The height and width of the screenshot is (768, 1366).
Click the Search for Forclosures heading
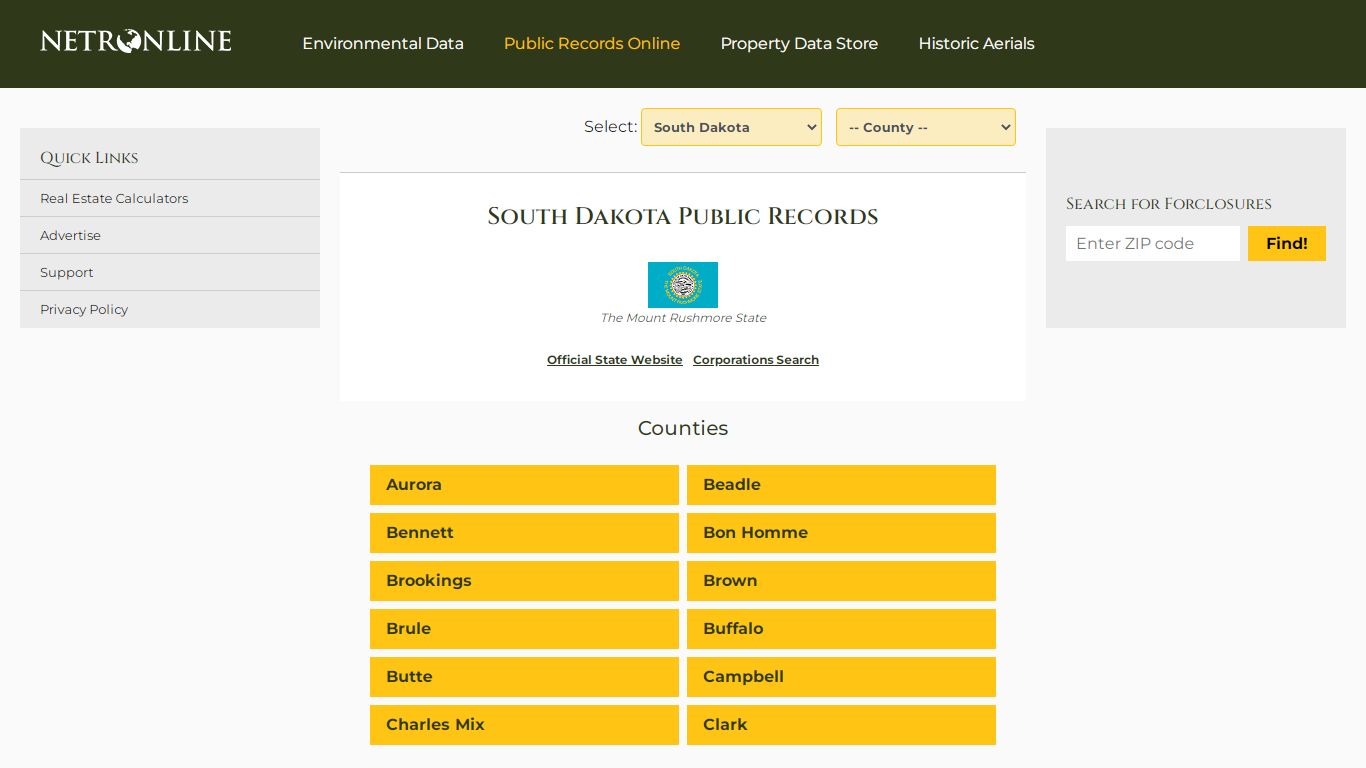point(1169,204)
